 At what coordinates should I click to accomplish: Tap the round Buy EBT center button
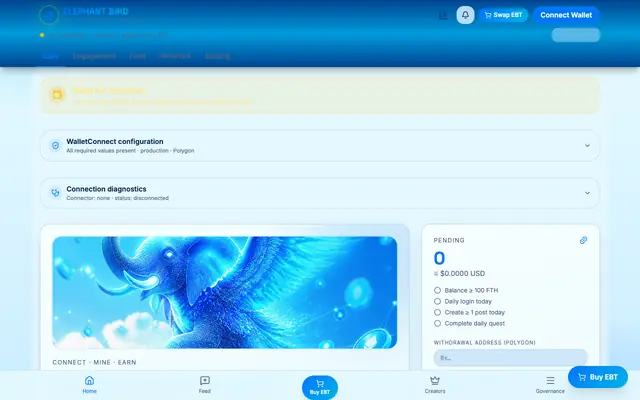click(320, 387)
